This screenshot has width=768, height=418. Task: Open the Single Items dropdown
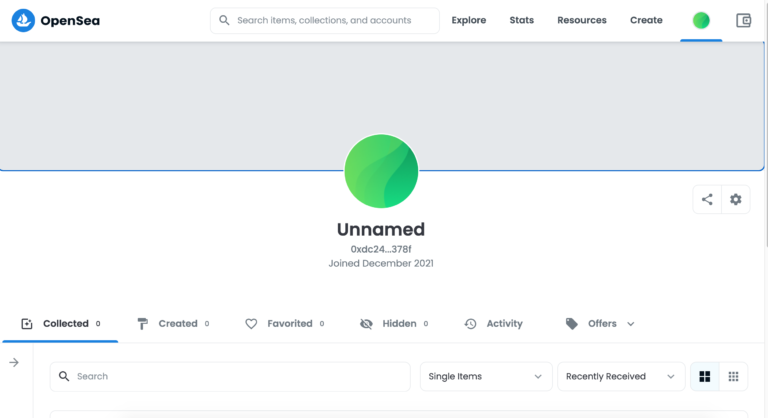pos(485,376)
